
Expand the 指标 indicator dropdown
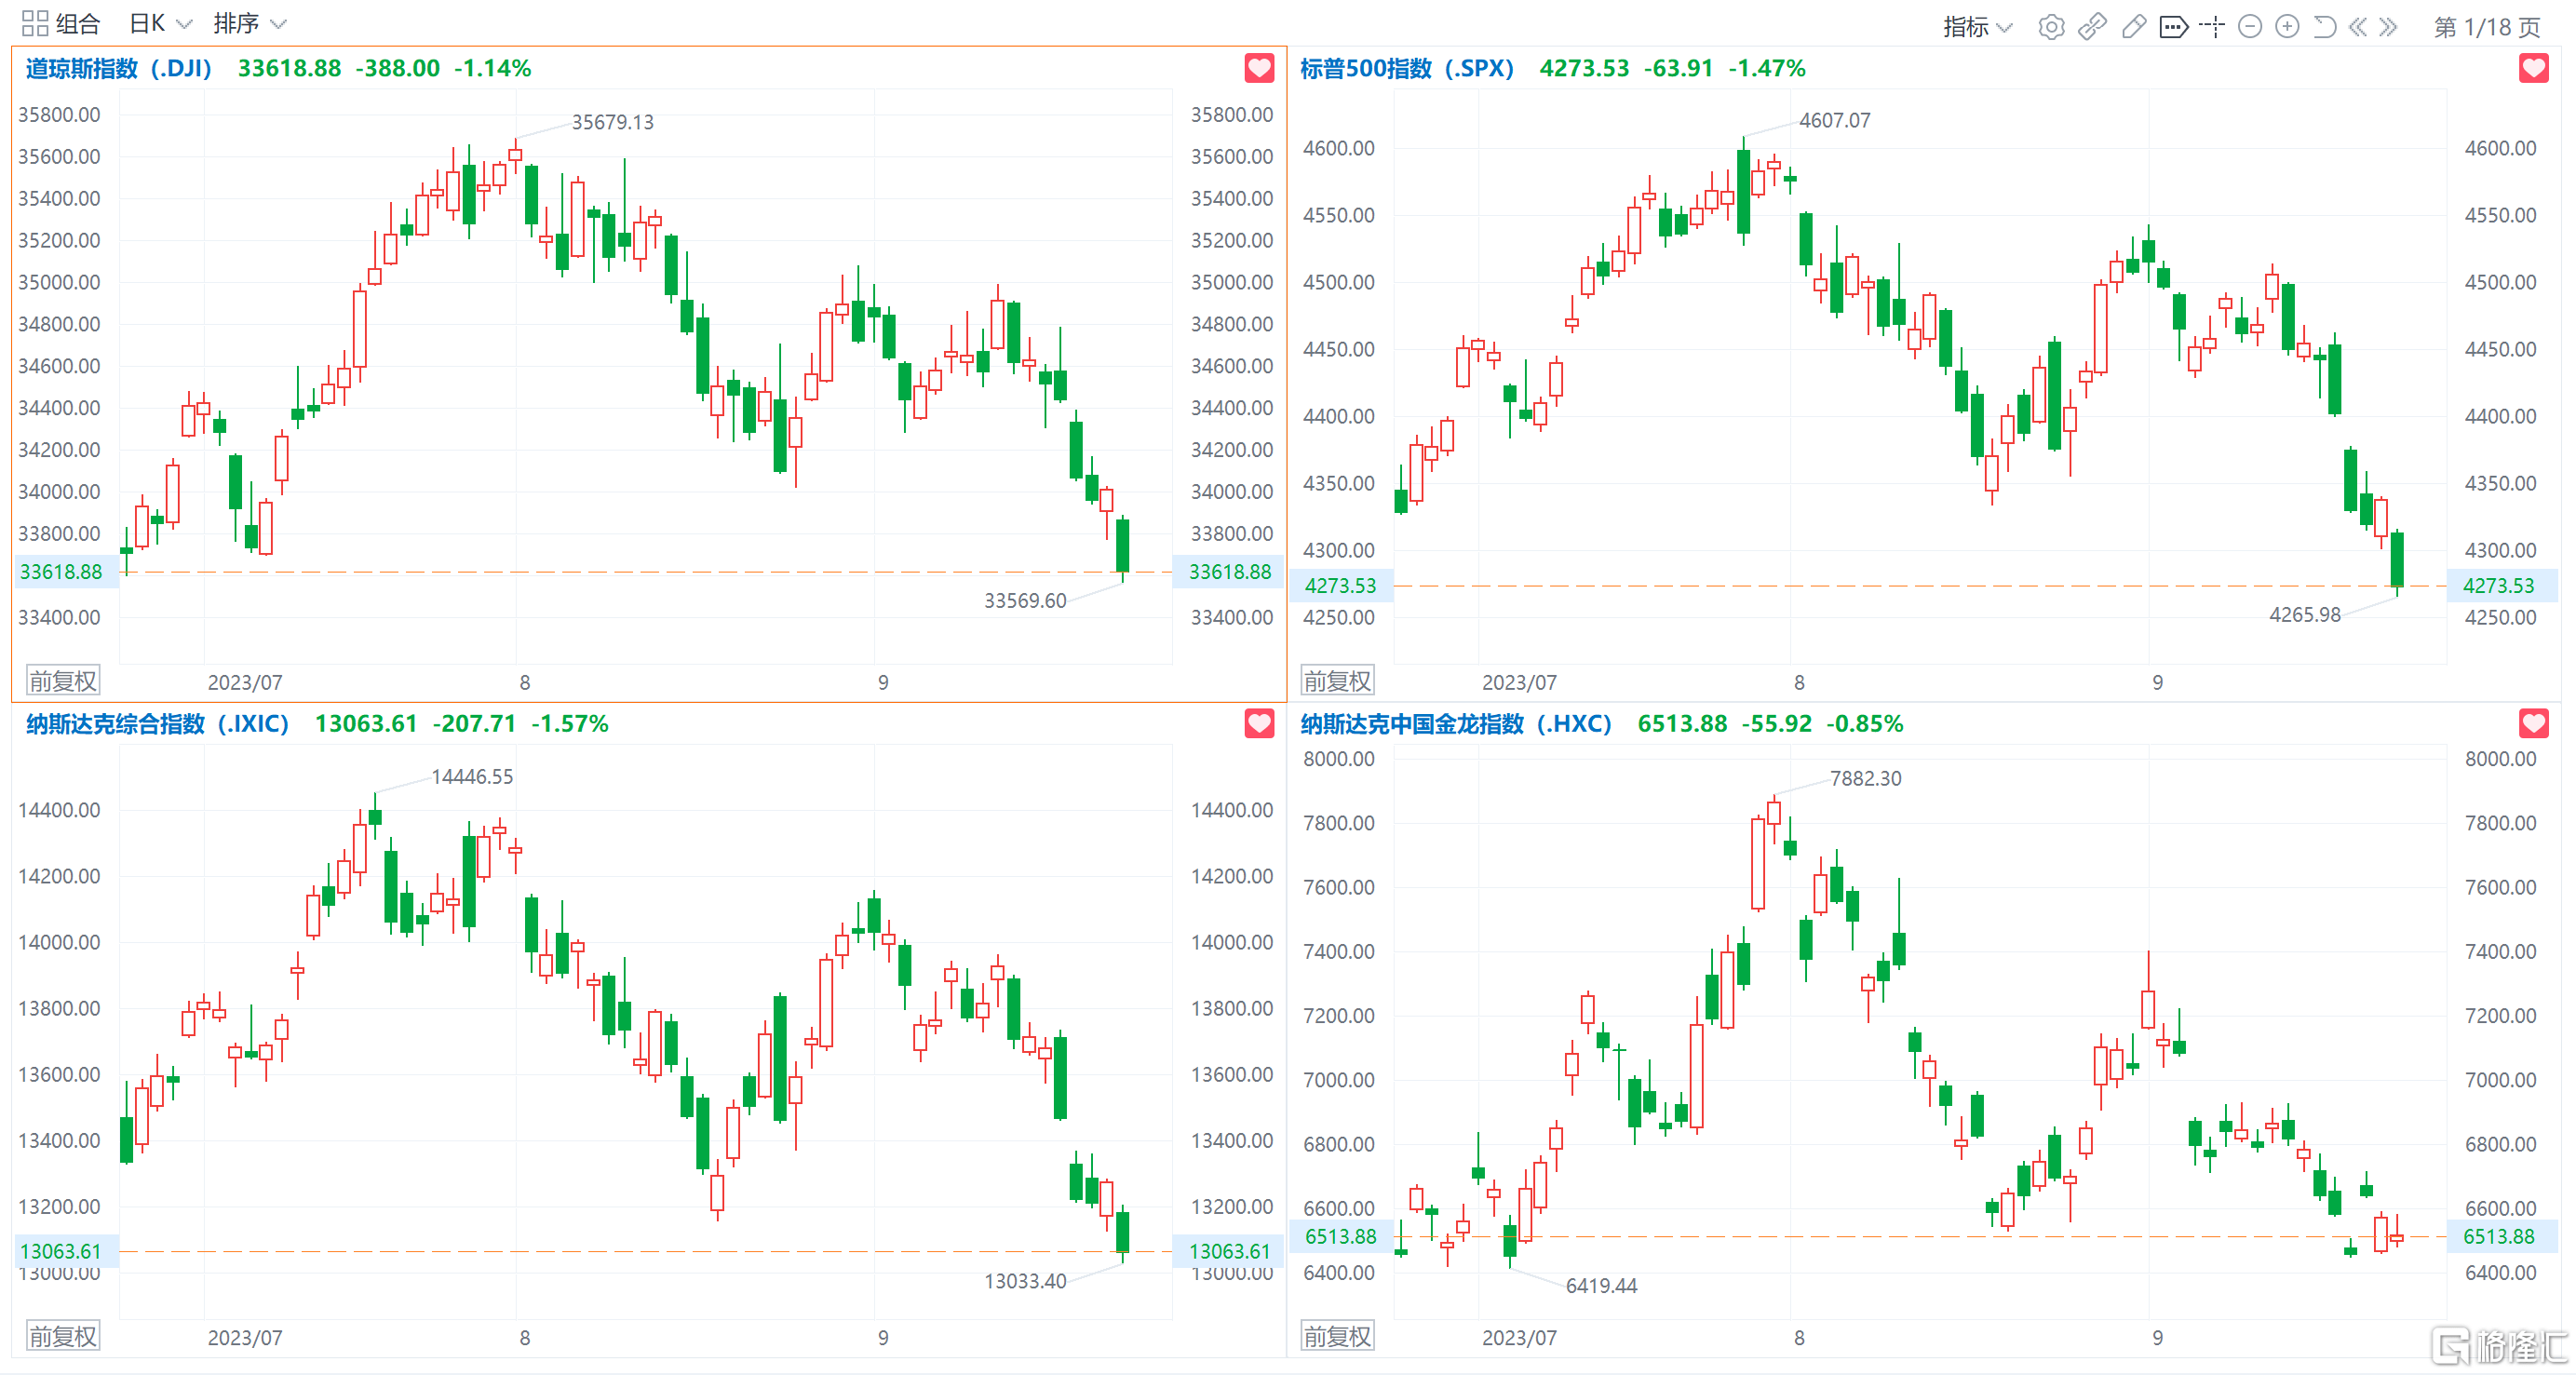click(1976, 27)
